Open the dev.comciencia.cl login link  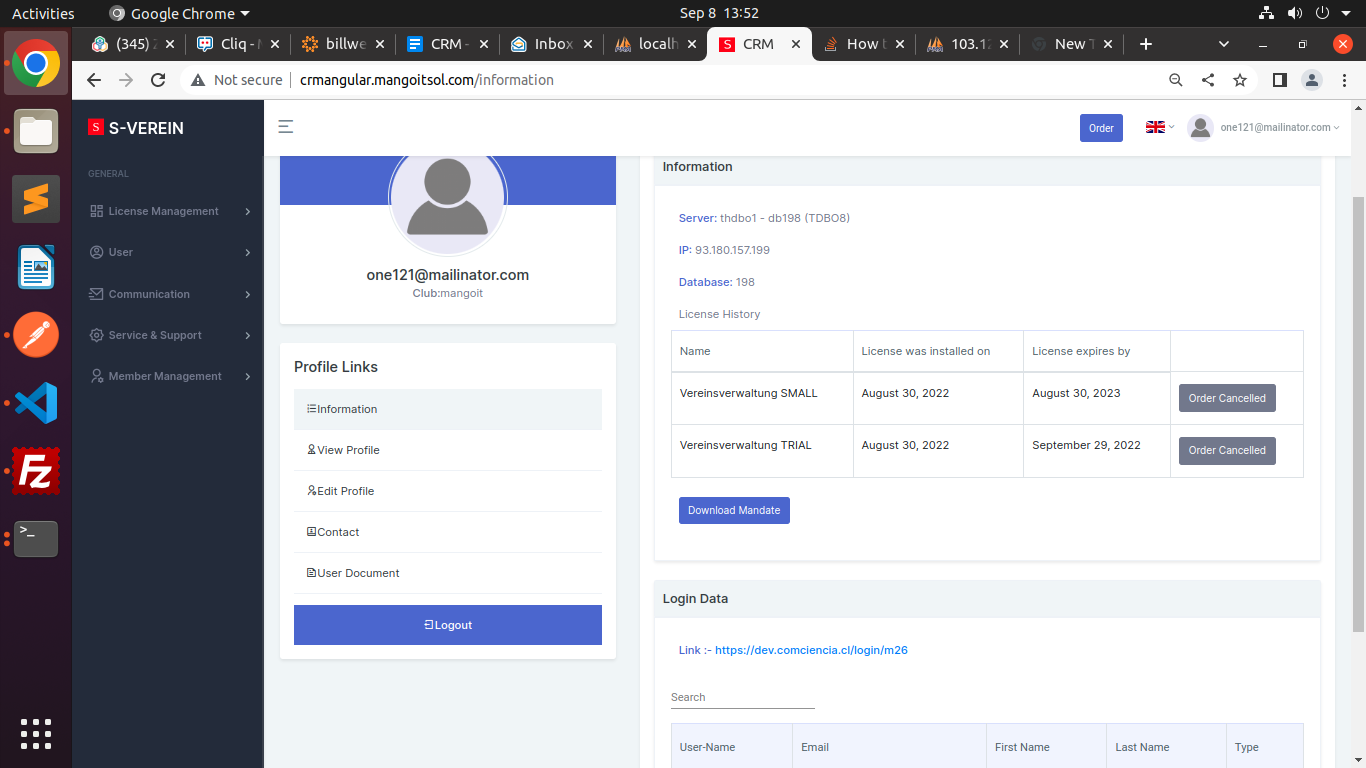coord(811,650)
